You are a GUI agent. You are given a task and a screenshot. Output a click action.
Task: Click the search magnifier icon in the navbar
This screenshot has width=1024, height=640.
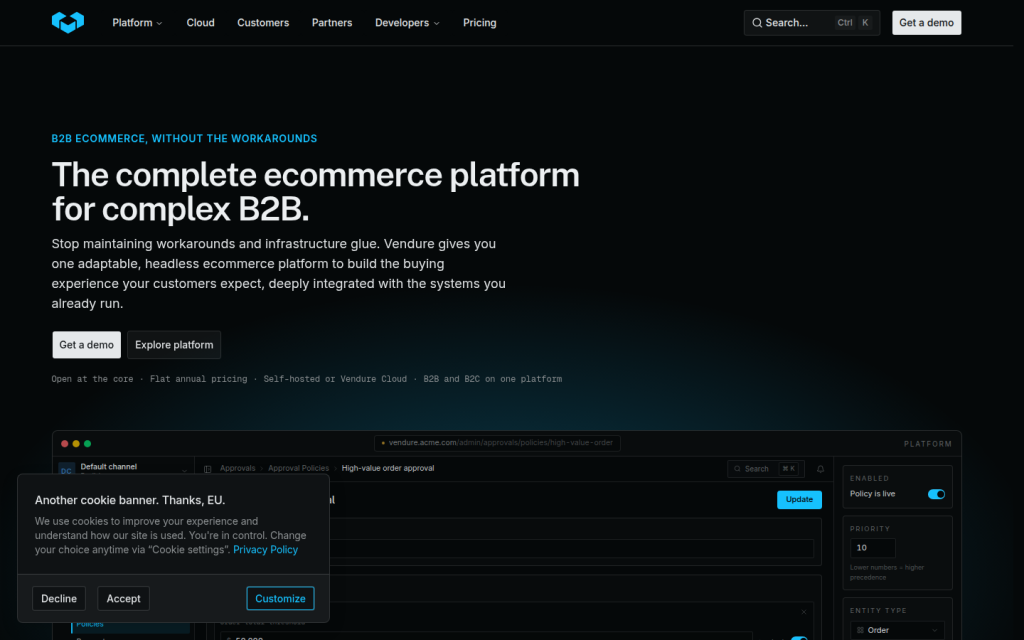[x=757, y=23]
